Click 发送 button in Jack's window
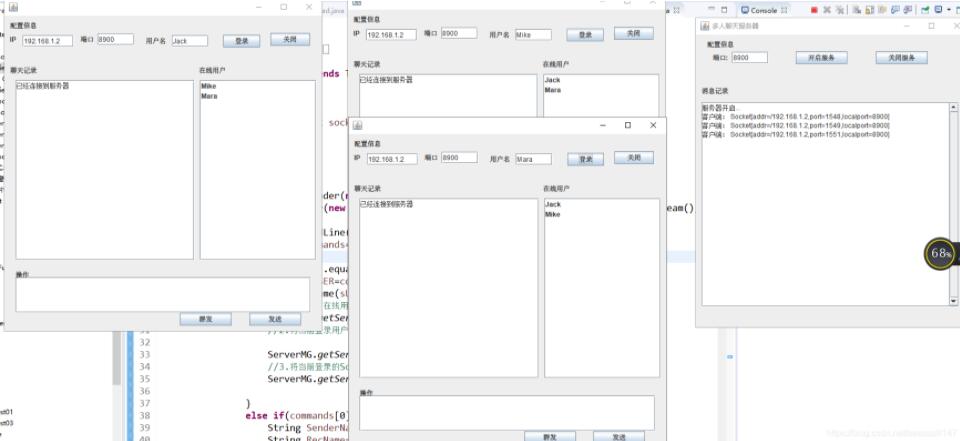 tap(275, 319)
